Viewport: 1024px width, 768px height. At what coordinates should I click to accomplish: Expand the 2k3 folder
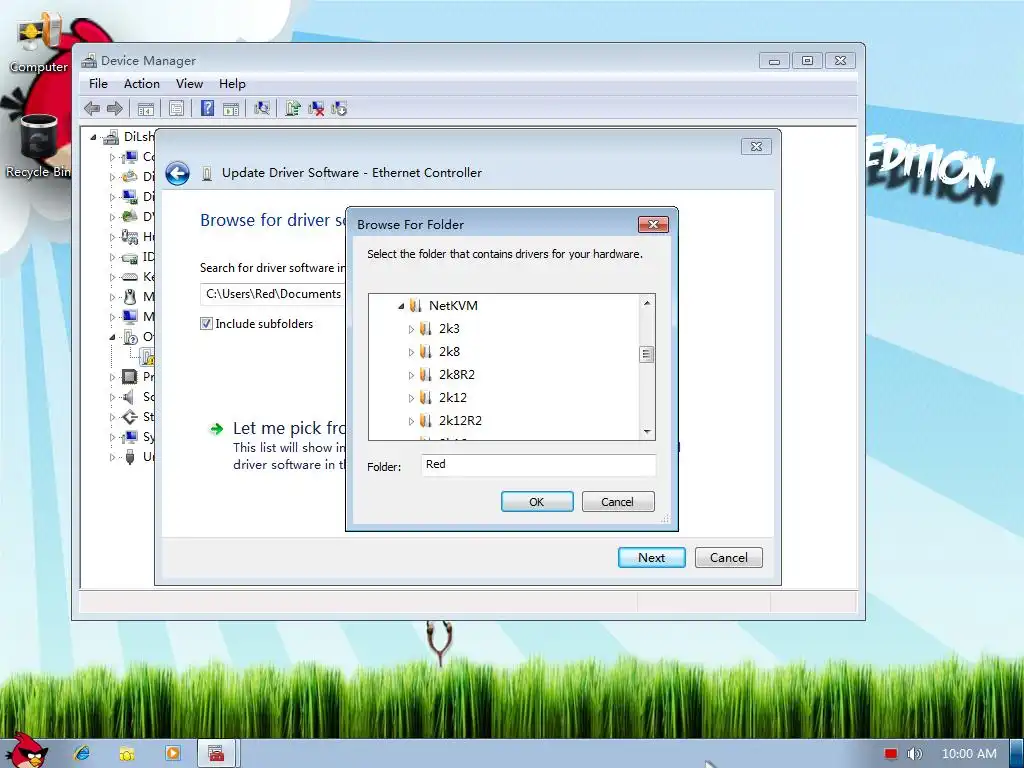411,329
